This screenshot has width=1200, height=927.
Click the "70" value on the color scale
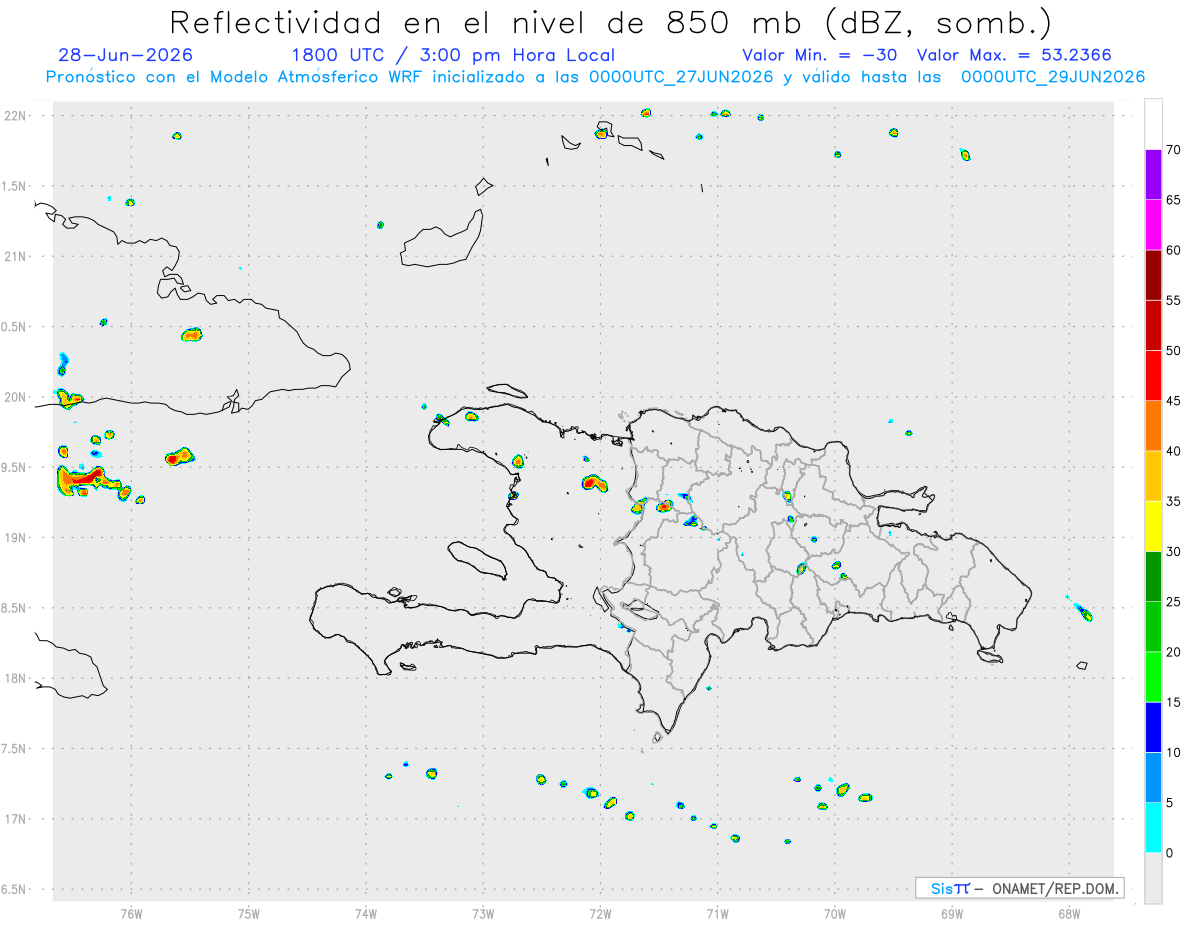click(x=1174, y=150)
